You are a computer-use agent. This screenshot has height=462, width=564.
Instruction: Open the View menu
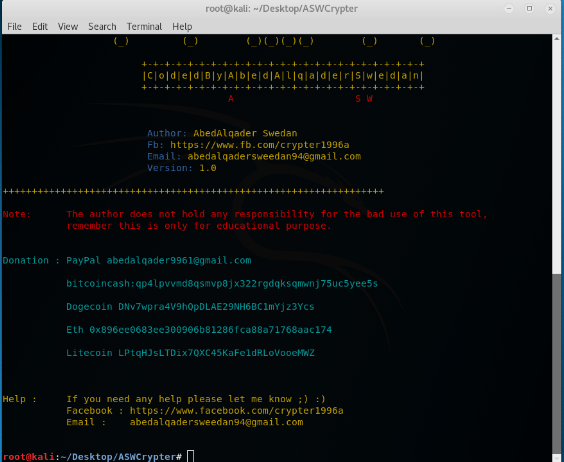click(x=68, y=27)
